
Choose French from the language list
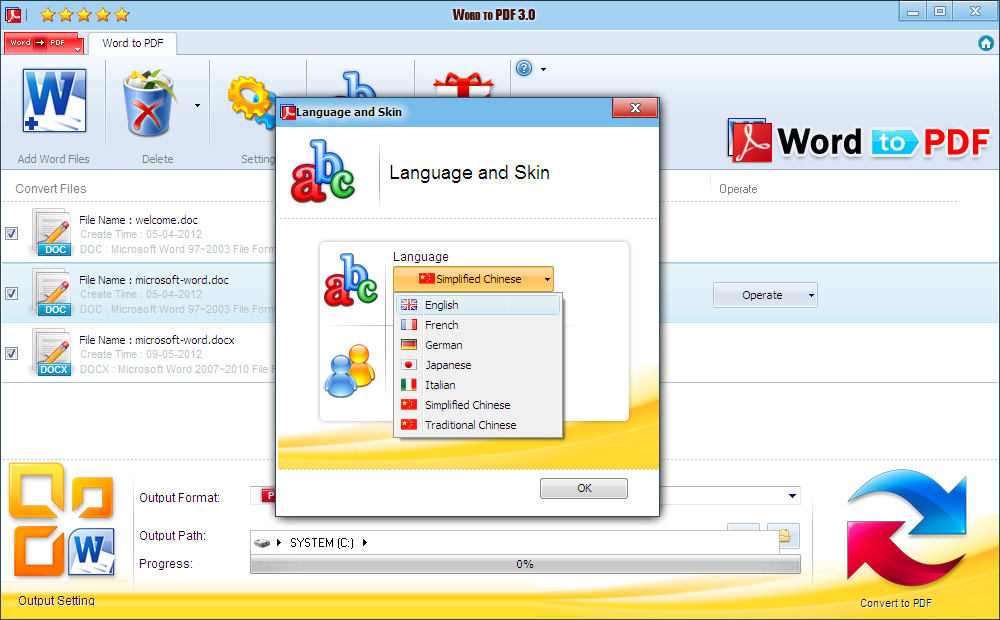pyautogui.click(x=478, y=325)
